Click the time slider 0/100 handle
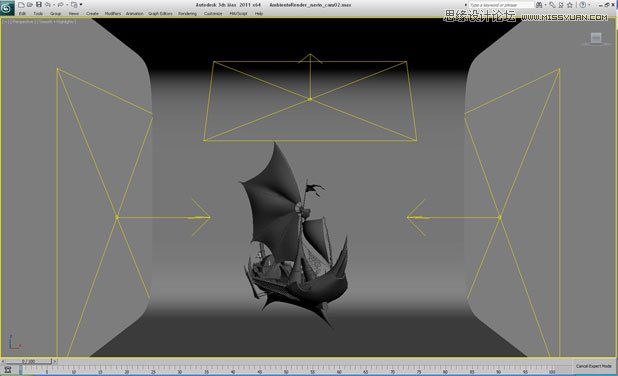The width and height of the screenshot is (618, 376). 28,361
